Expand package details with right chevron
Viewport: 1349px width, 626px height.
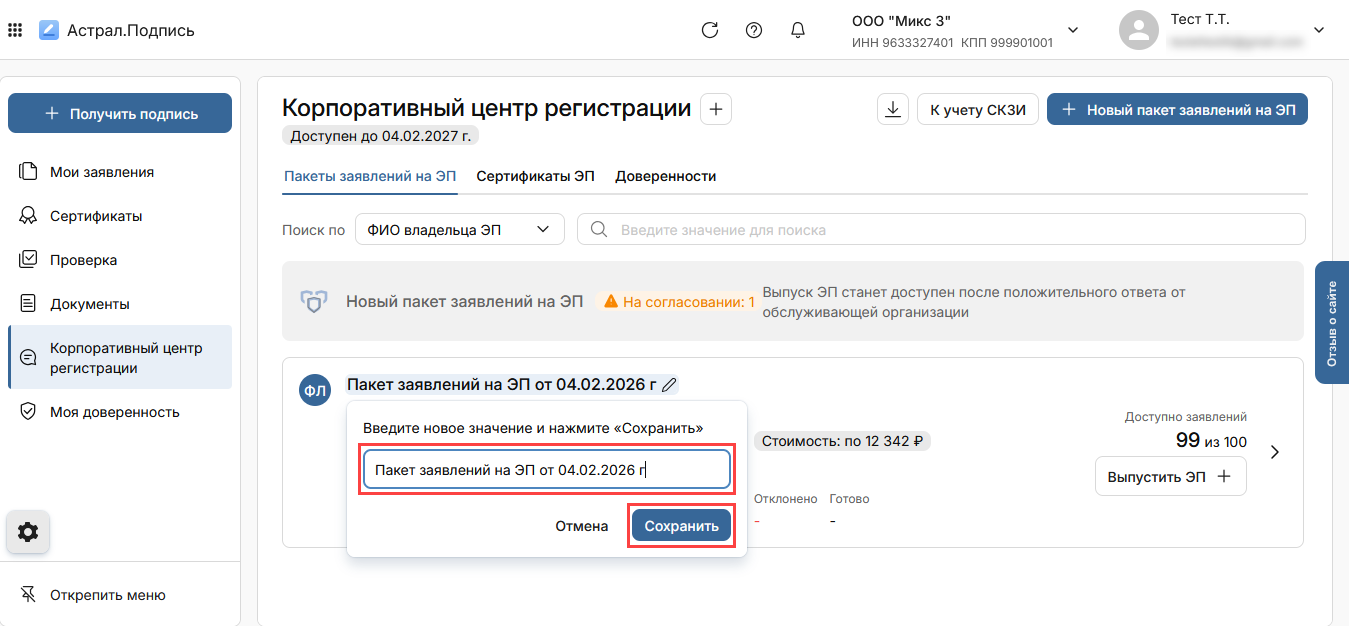tap(1275, 452)
